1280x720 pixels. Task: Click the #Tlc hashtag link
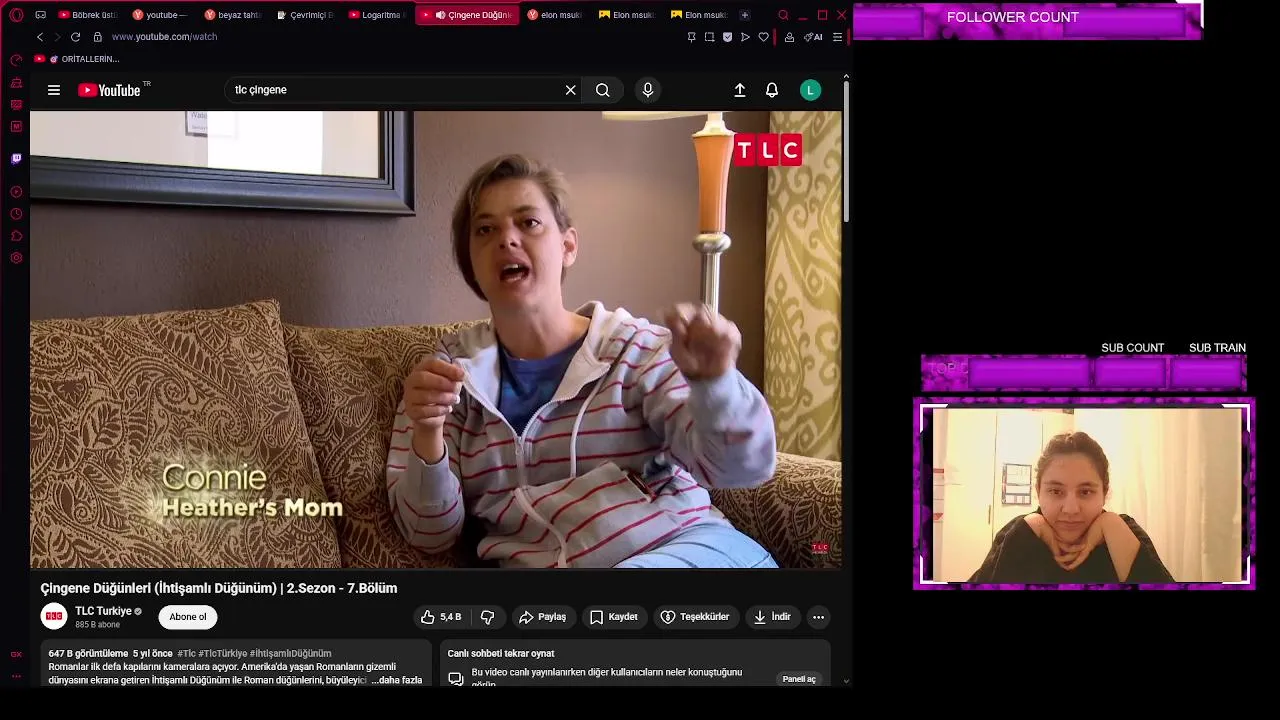click(x=186, y=653)
